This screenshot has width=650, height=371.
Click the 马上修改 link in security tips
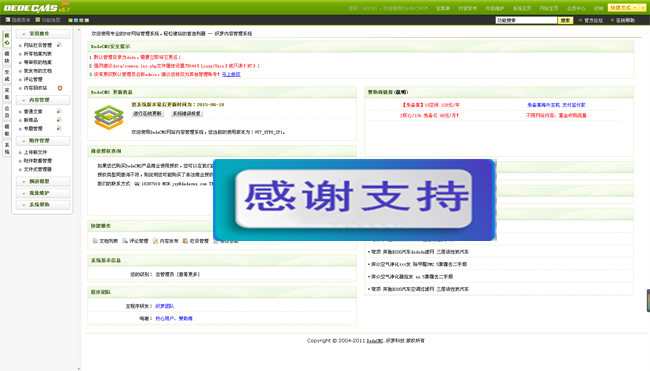(x=231, y=74)
